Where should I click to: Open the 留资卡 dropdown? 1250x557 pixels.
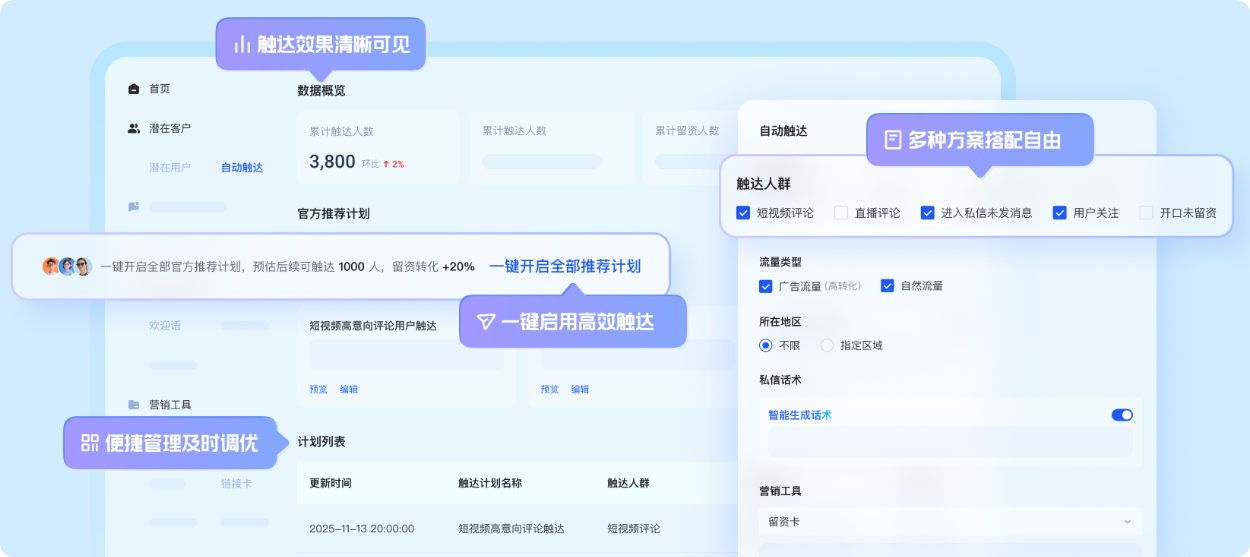(950, 522)
